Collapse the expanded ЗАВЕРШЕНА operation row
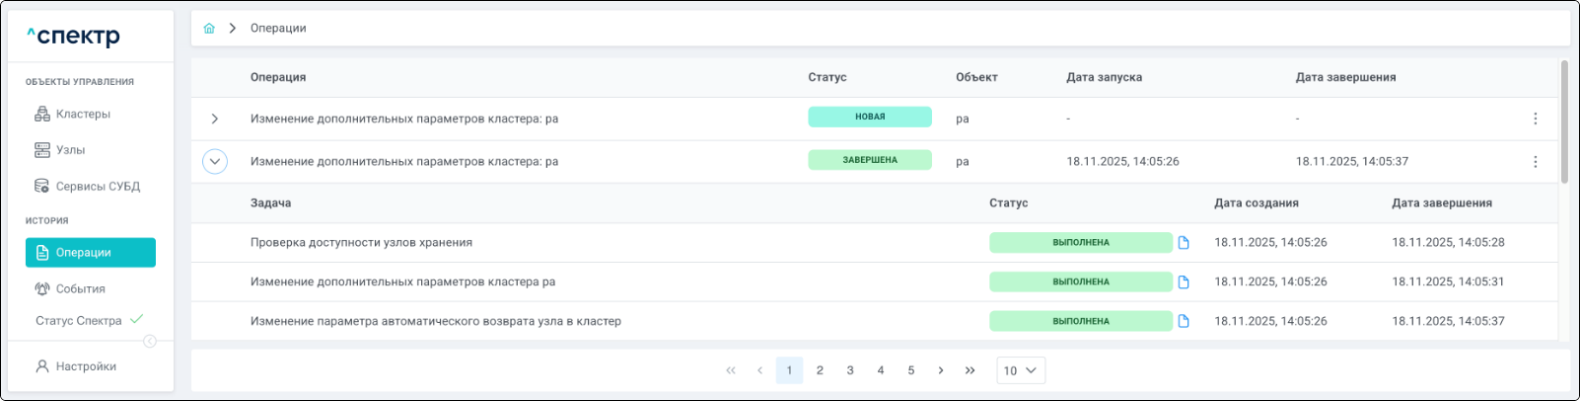1580x401 pixels. click(x=215, y=162)
